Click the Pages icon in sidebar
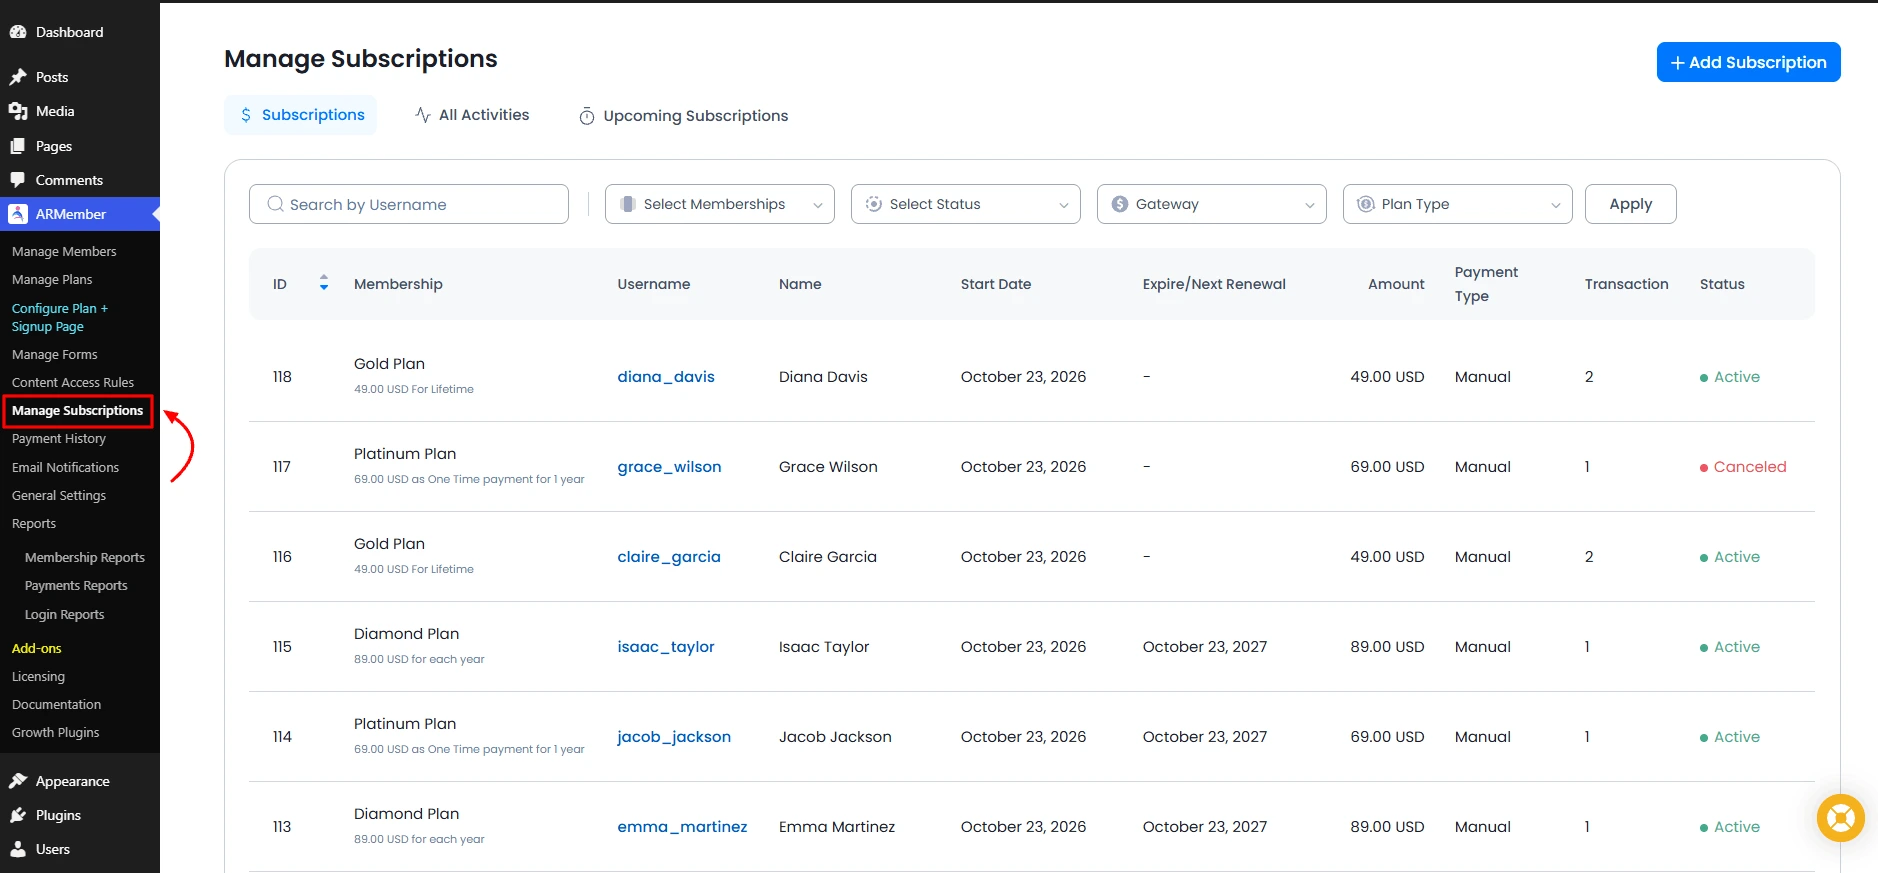This screenshot has width=1878, height=873. [18, 146]
